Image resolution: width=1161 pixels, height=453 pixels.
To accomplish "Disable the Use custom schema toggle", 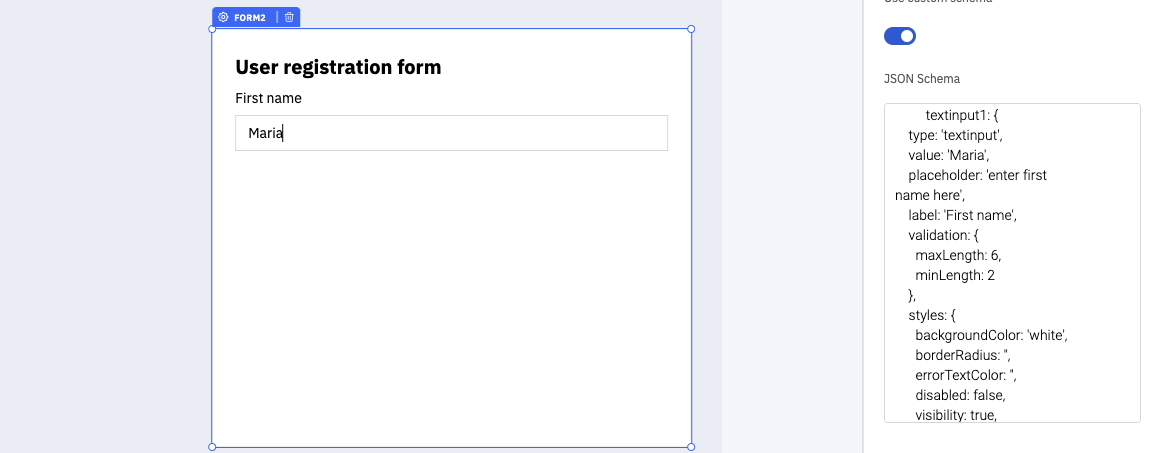I will pyautogui.click(x=900, y=36).
